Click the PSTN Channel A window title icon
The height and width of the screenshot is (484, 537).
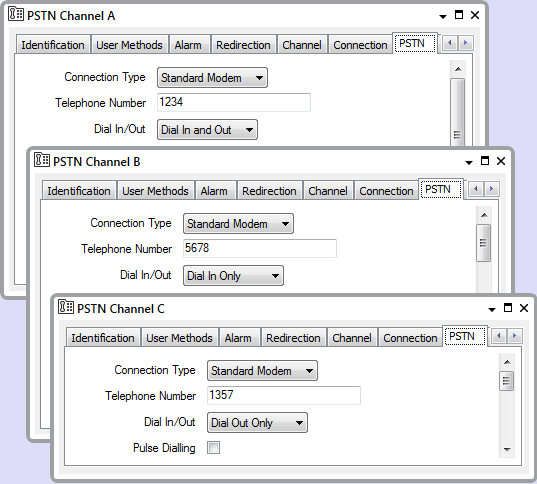click(16, 14)
